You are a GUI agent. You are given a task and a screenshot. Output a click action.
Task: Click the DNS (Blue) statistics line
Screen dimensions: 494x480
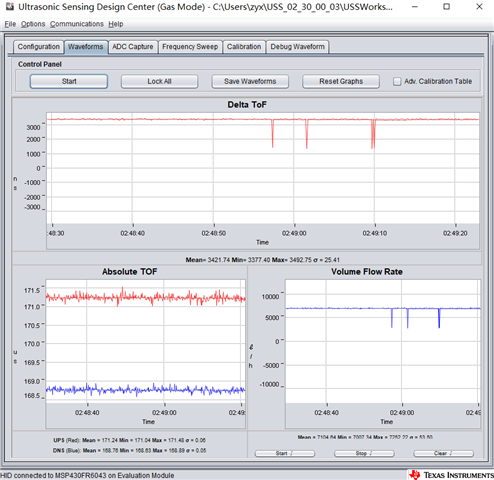[x=129, y=451]
